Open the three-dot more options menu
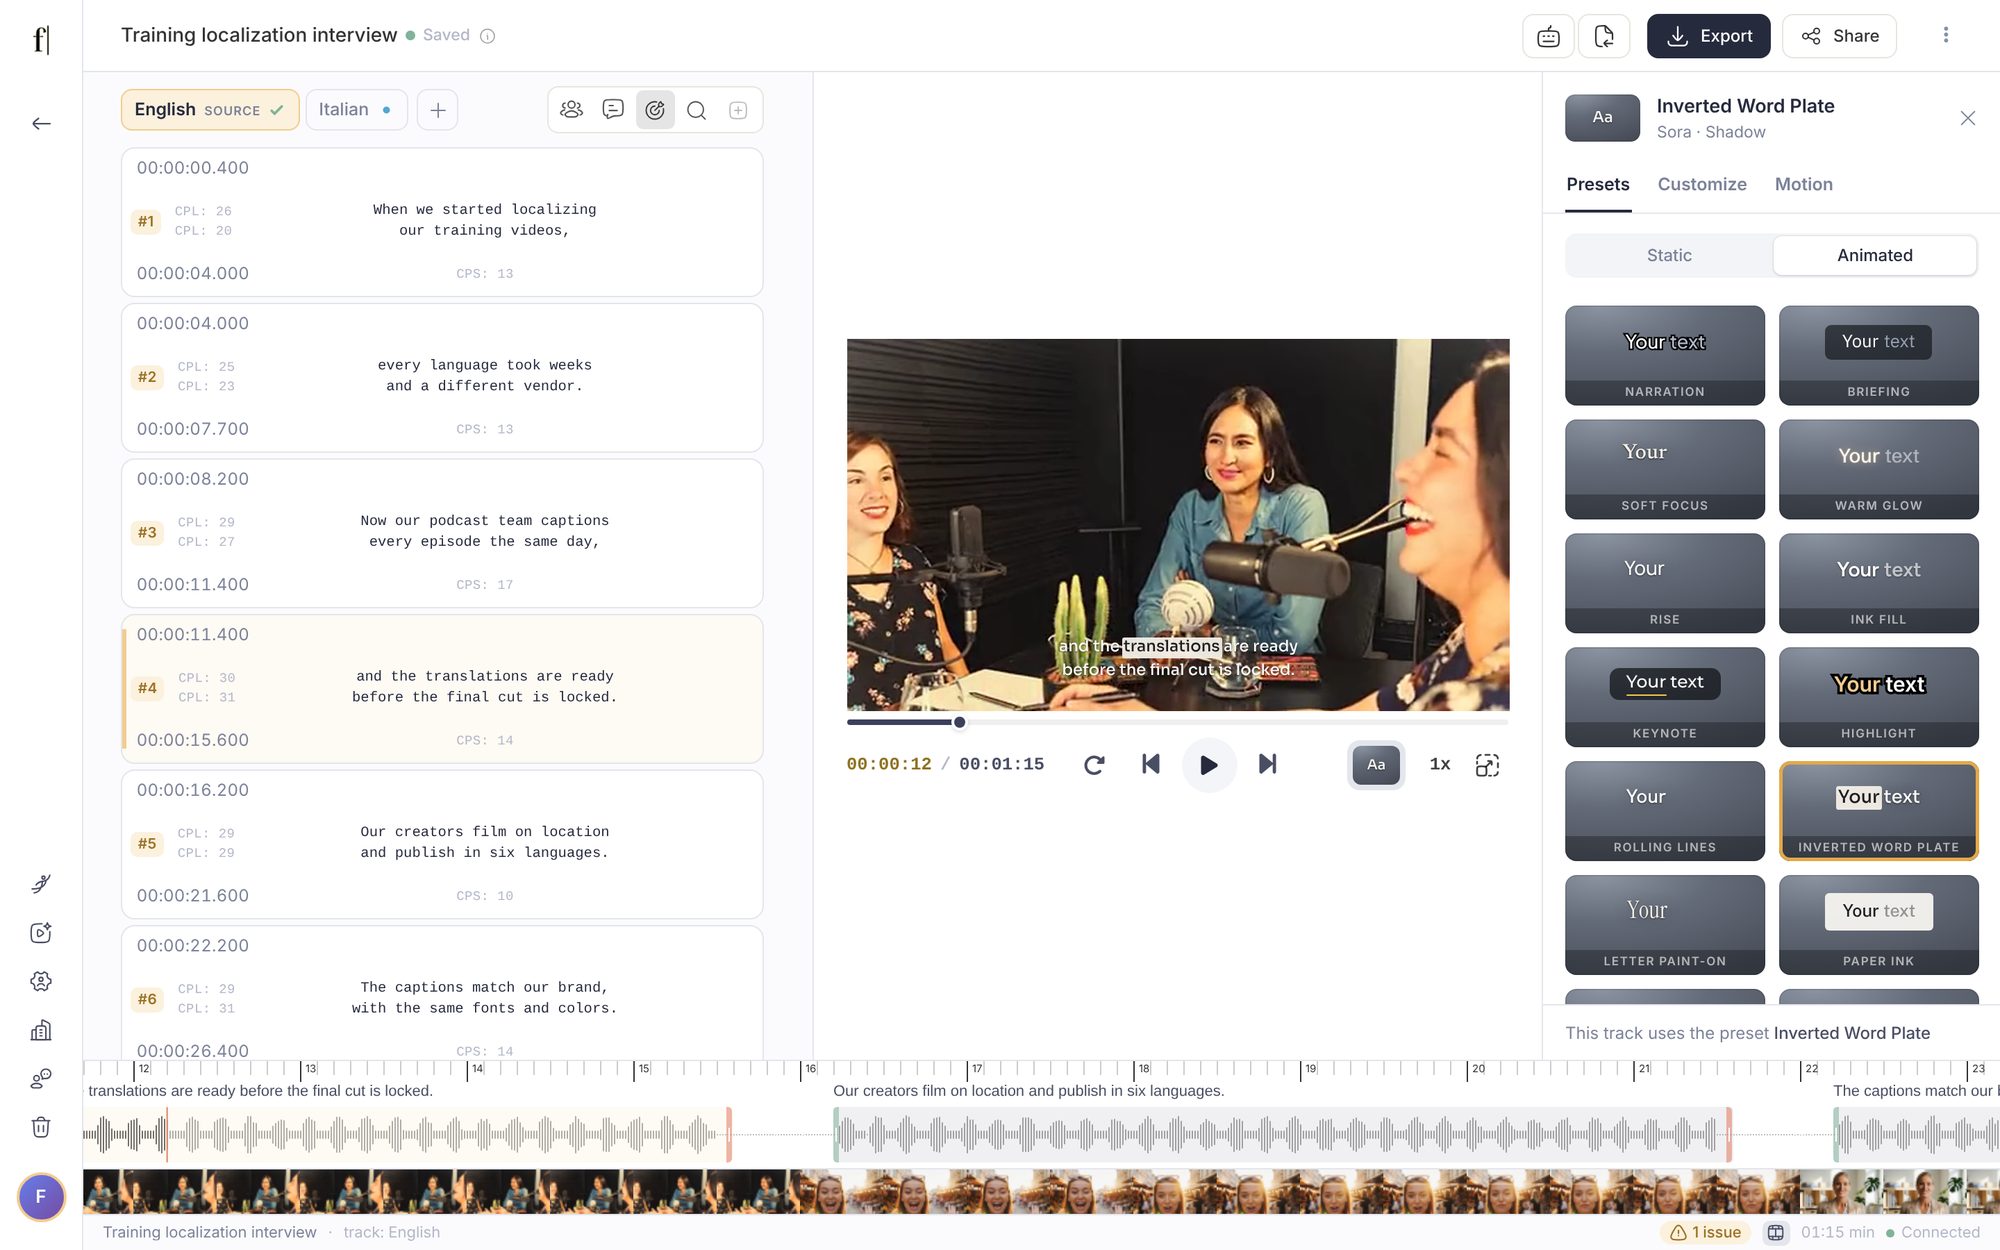Image resolution: width=2000 pixels, height=1250 pixels. click(1945, 36)
